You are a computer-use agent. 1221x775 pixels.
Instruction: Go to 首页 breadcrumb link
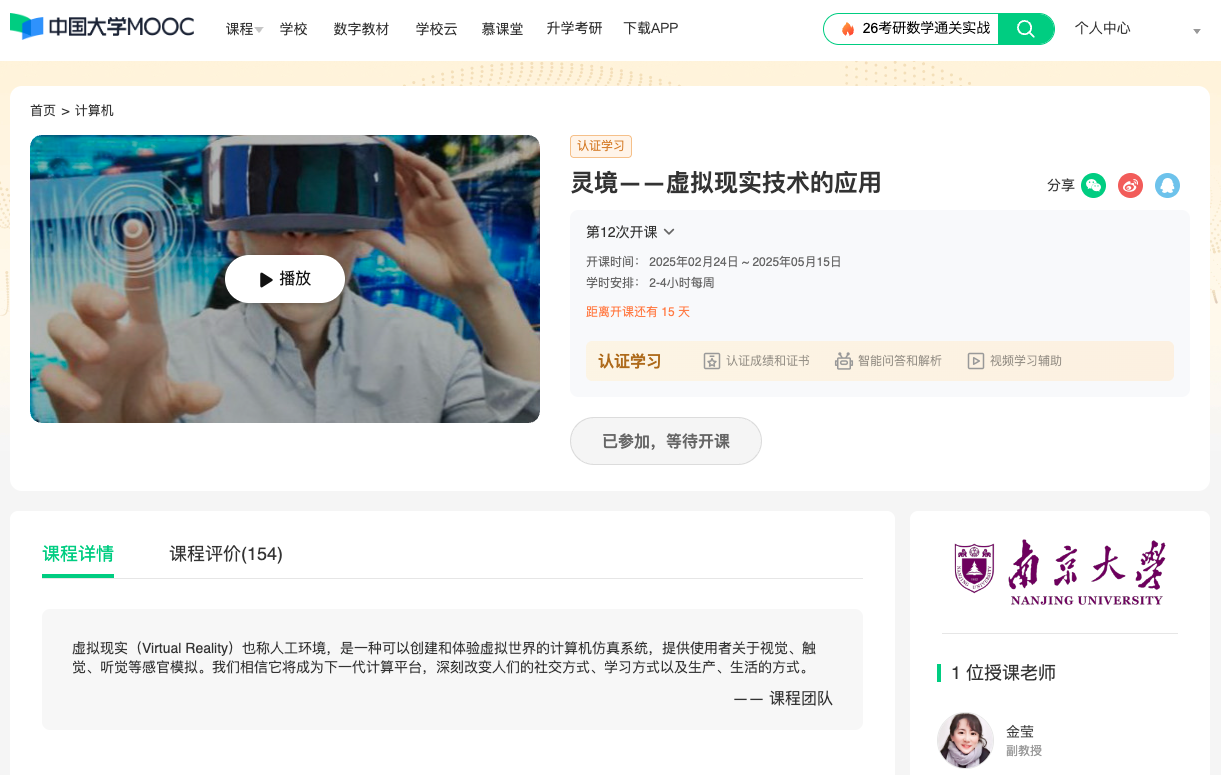pyautogui.click(x=43, y=111)
